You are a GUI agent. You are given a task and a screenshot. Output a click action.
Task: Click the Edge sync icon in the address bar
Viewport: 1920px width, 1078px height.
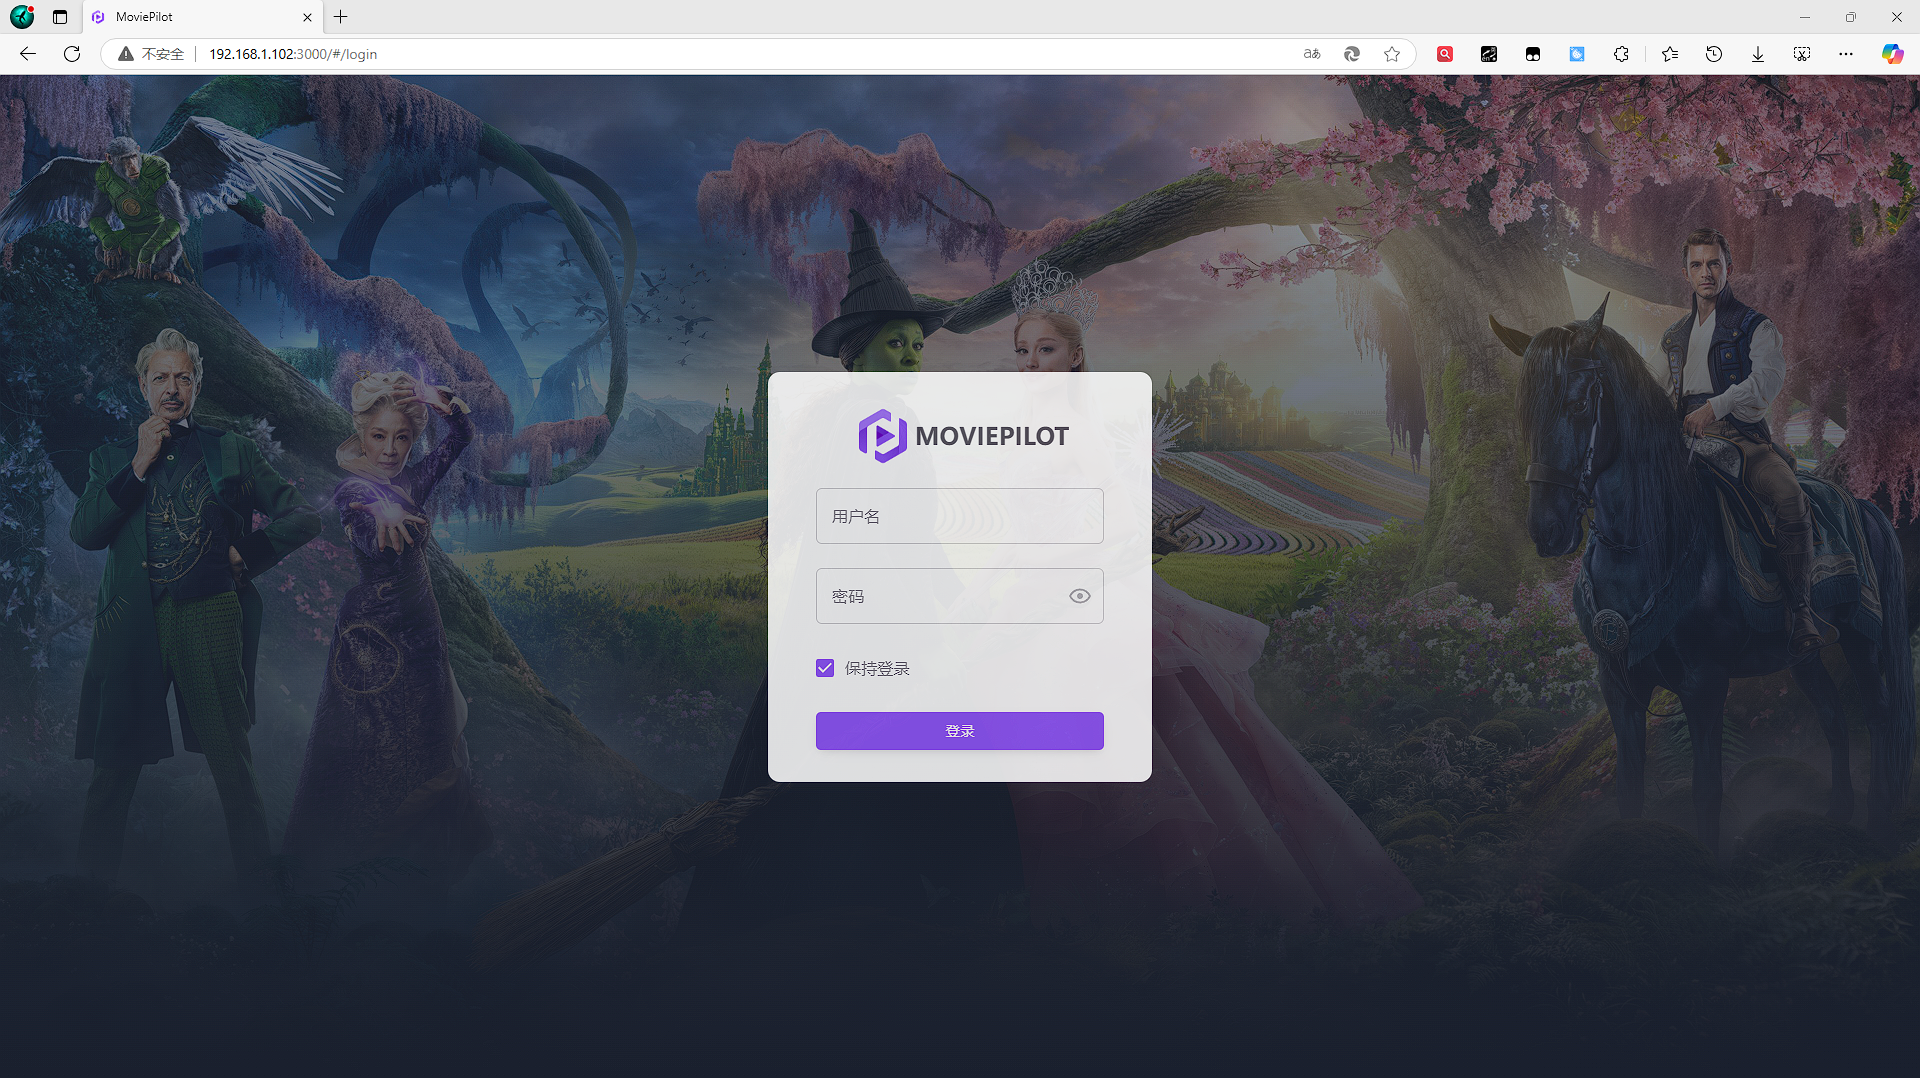pos(1352,54)
